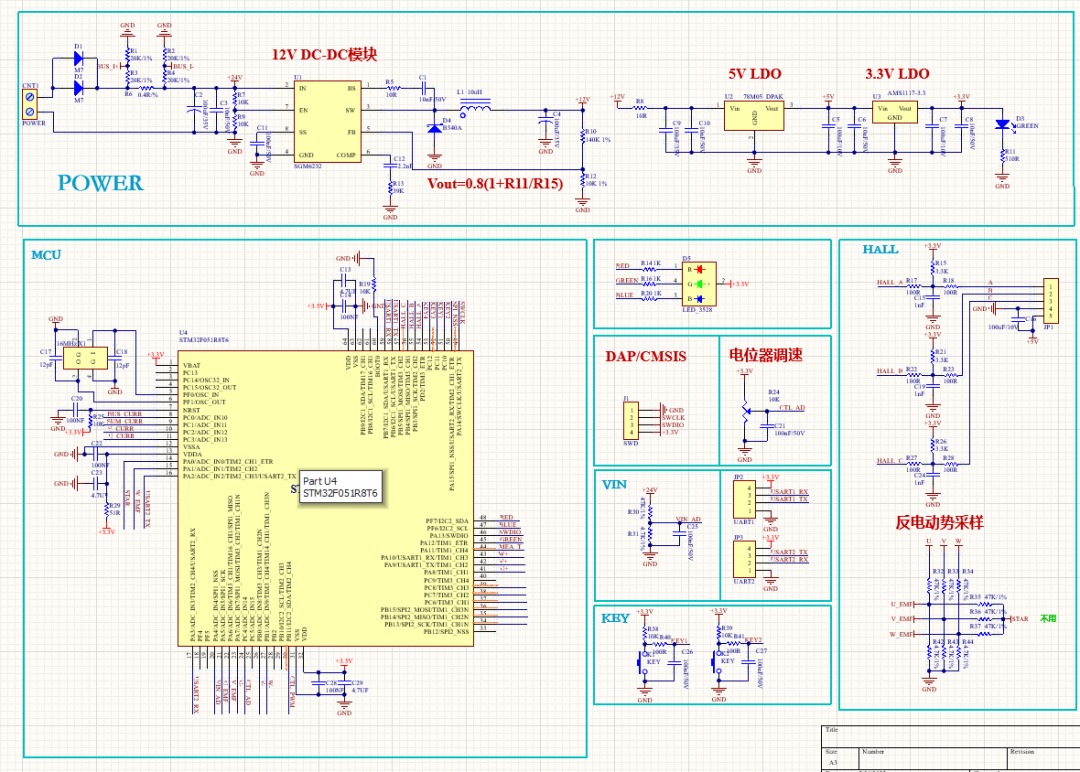Select the SGM6232 DC-DC converter symbol
The image size is (1080, 772).
click(x=326, y=120)
